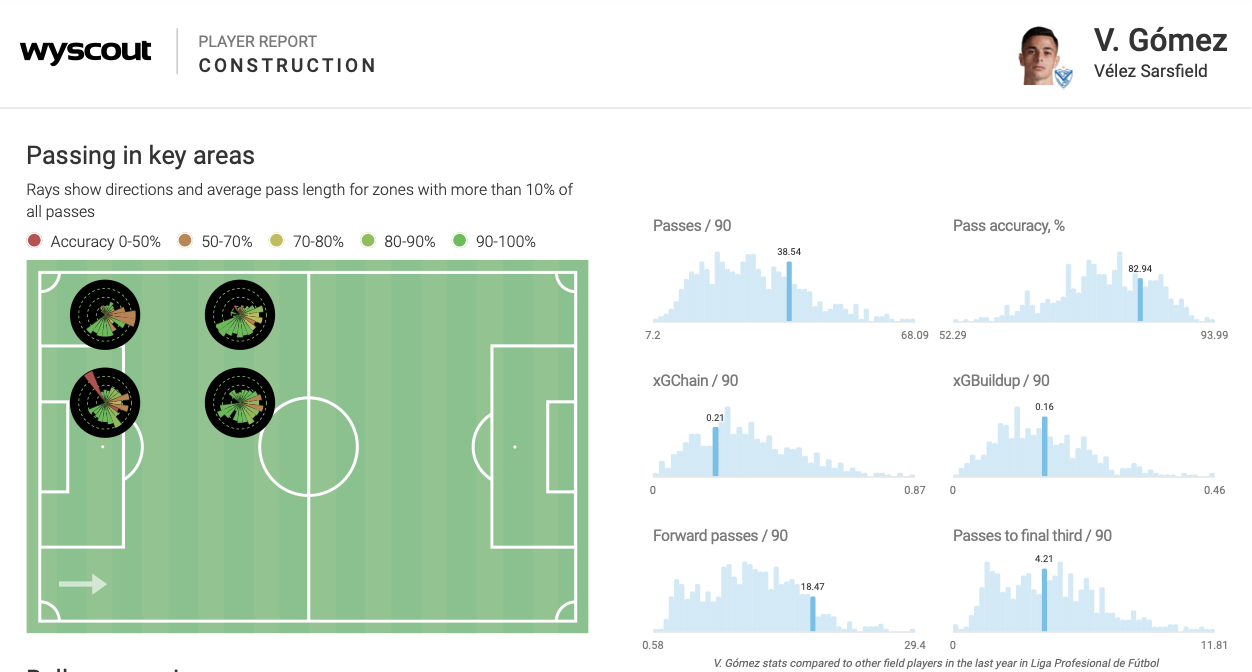The width and height of the screenshot is (1252, 672).
Task: Click the bottom-left pass radar on pitch
Action: (x=105, y=403)
